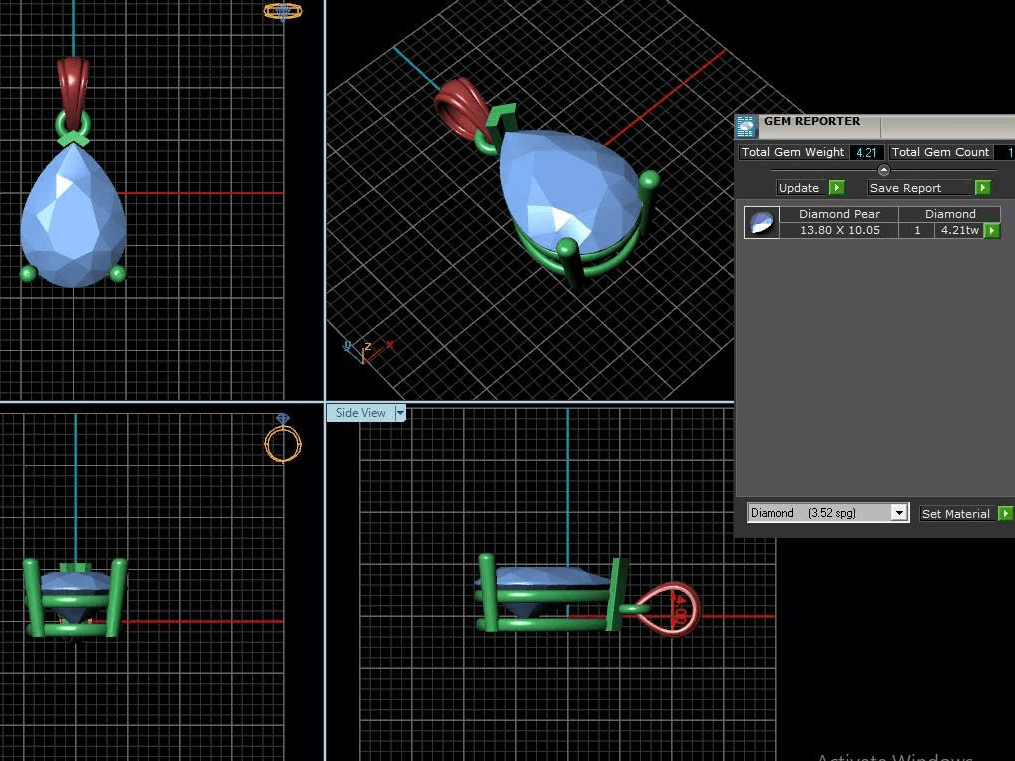Viewport: 1015px width, 761px height.
Task: Click the Diamond Pear row text
Action: click(x=839, y=214)
